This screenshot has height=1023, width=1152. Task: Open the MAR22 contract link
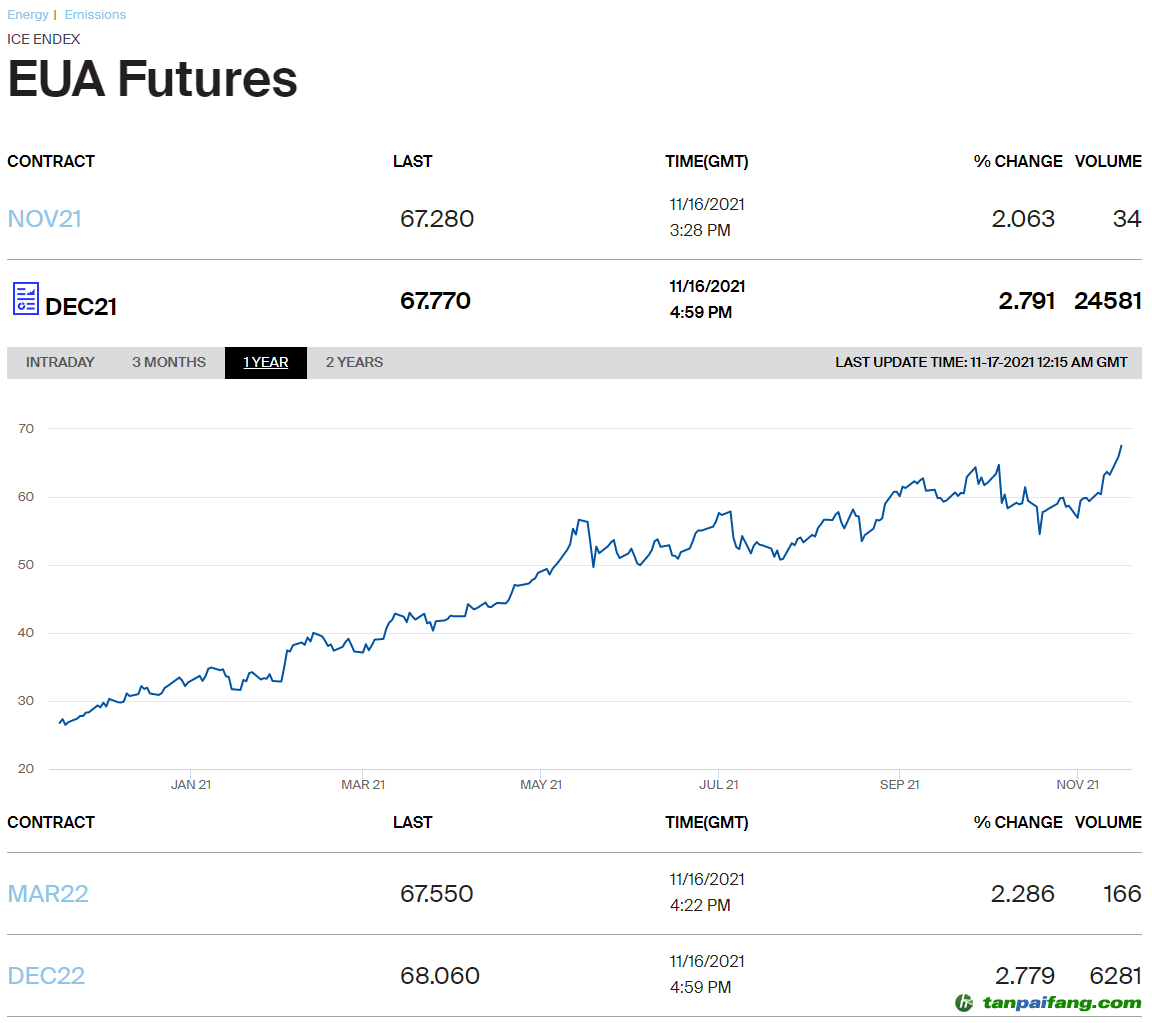click(48, 894)
